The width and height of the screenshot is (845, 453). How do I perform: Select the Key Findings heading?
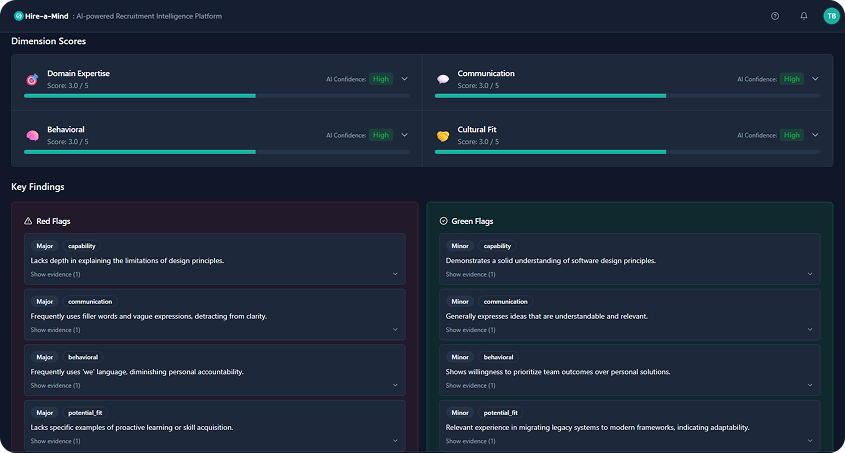38,187
